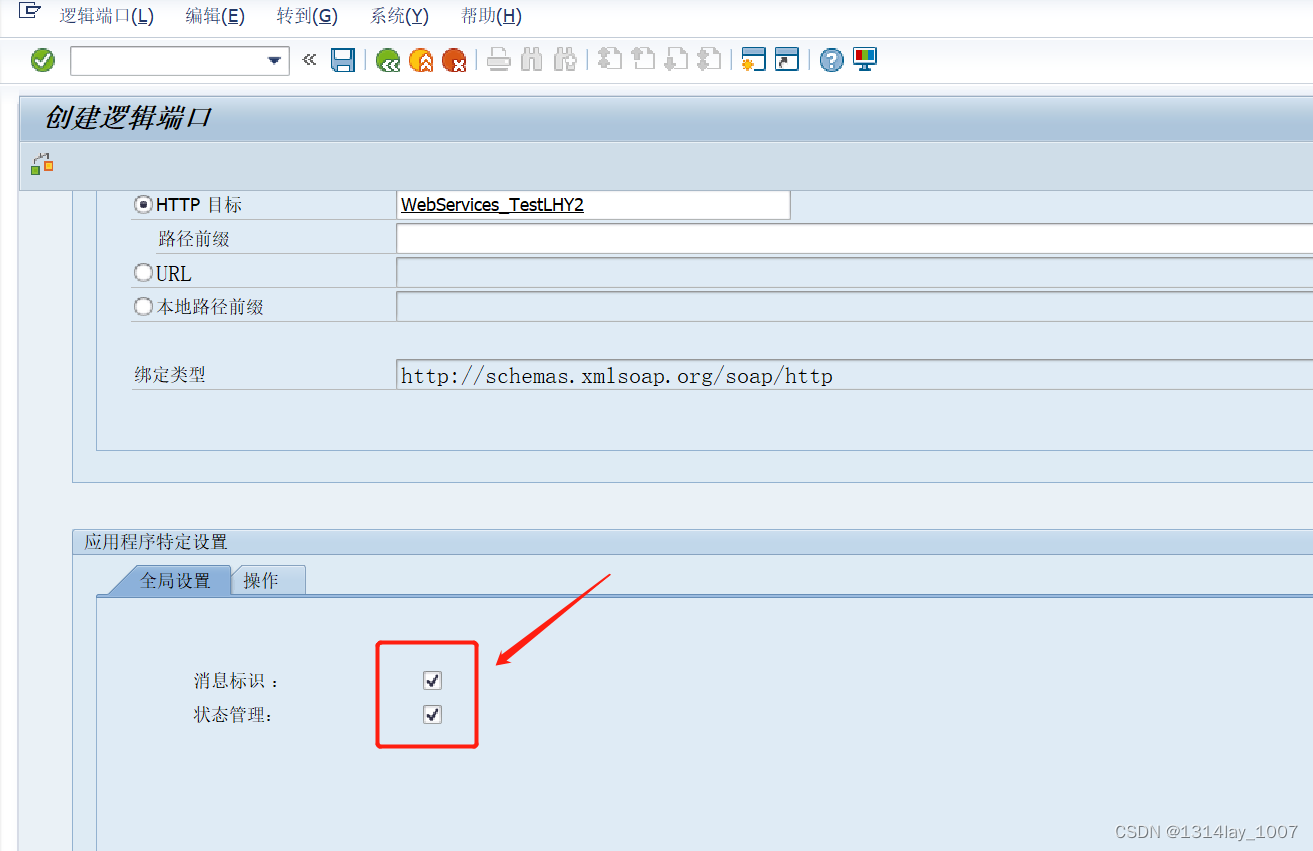Click the Previous Page icon
Viewport: 1313px width, 851px height.
click(x=643, y=60)
